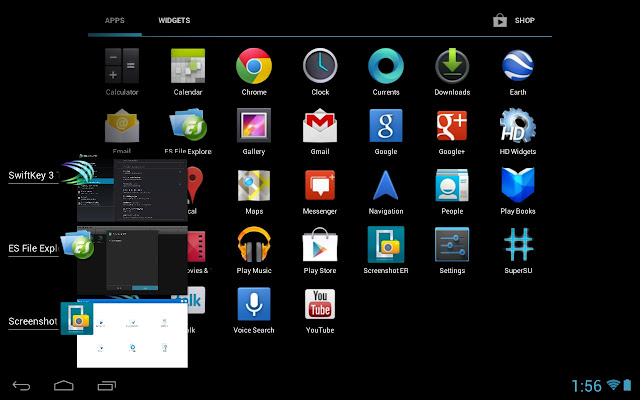The image size is (640, 400).
Task: Open the Gmail app
Action: pos(320,127)
